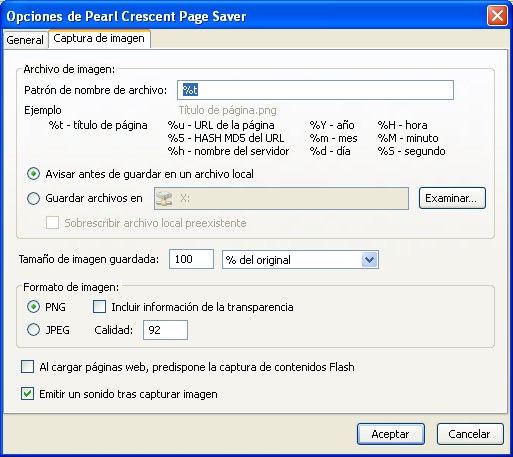The height and width of the screenshot is (457, 513).
Task: Click the '%M - minuto' text
Action: 408,138
